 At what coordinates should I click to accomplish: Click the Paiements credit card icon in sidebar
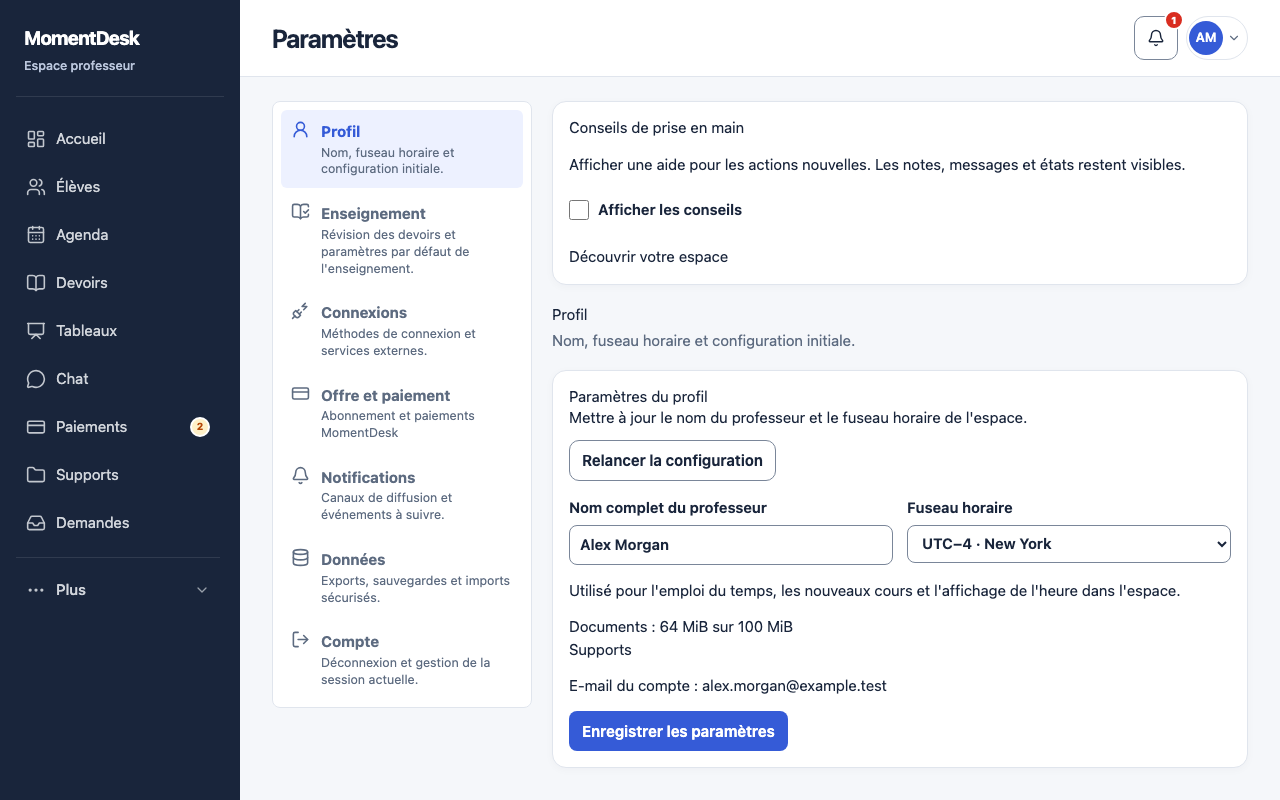pyautogui.click(x=36, y=427)
